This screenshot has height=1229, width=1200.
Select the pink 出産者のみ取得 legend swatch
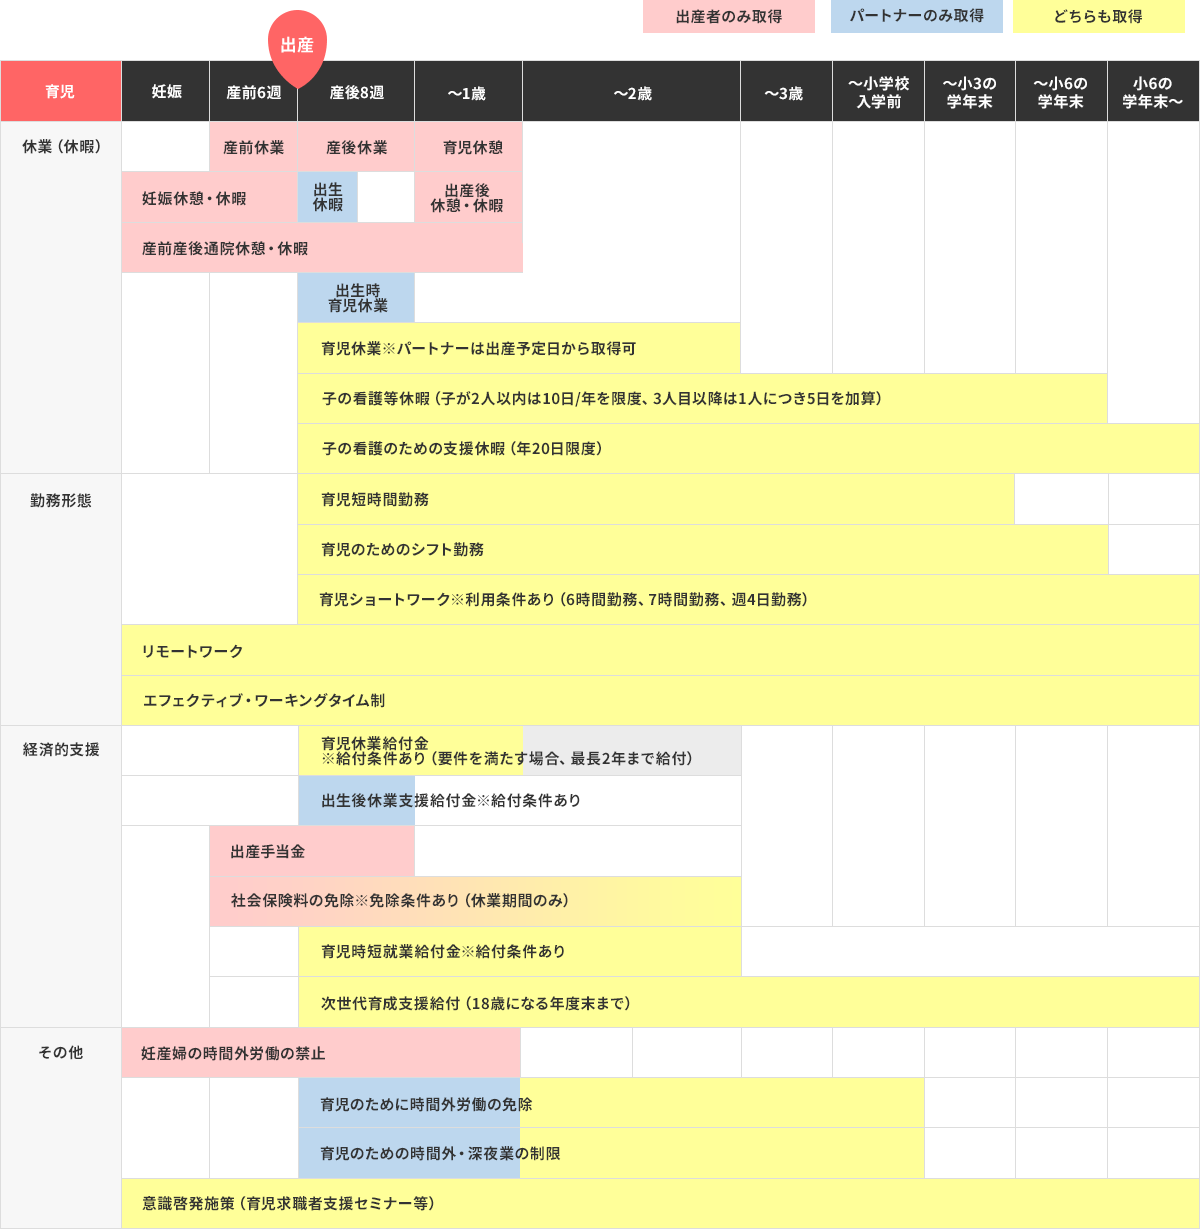pos(728,17)
